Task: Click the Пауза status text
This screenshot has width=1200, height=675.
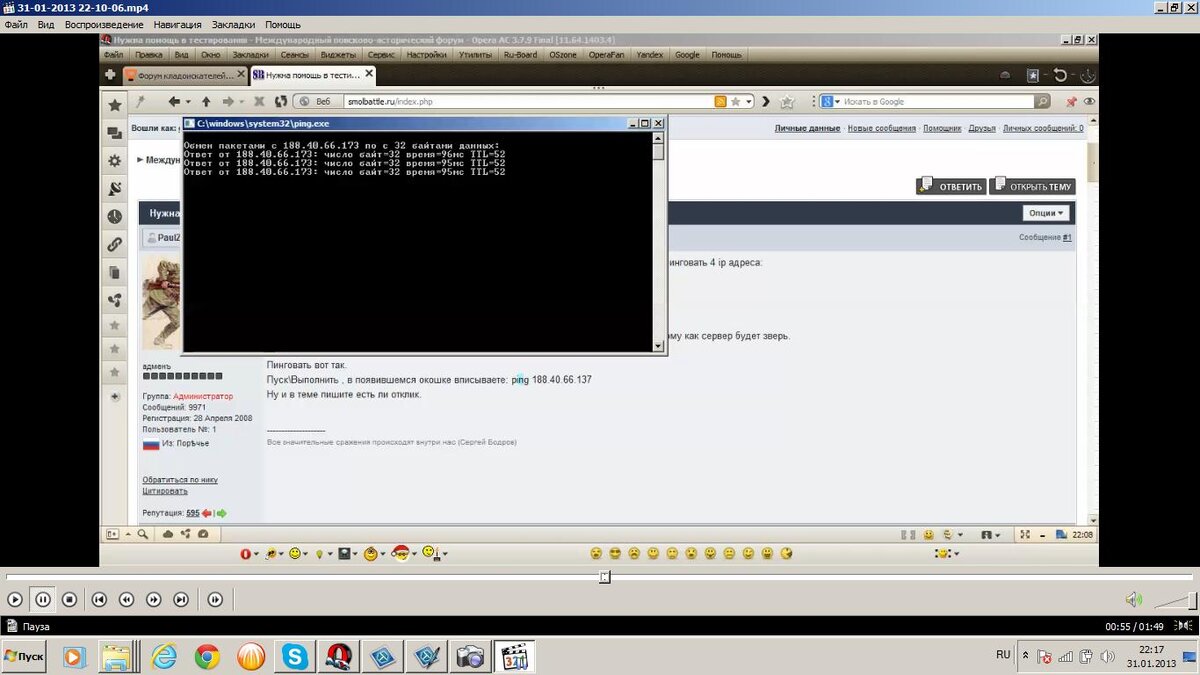Action: [x=36, y=627]
